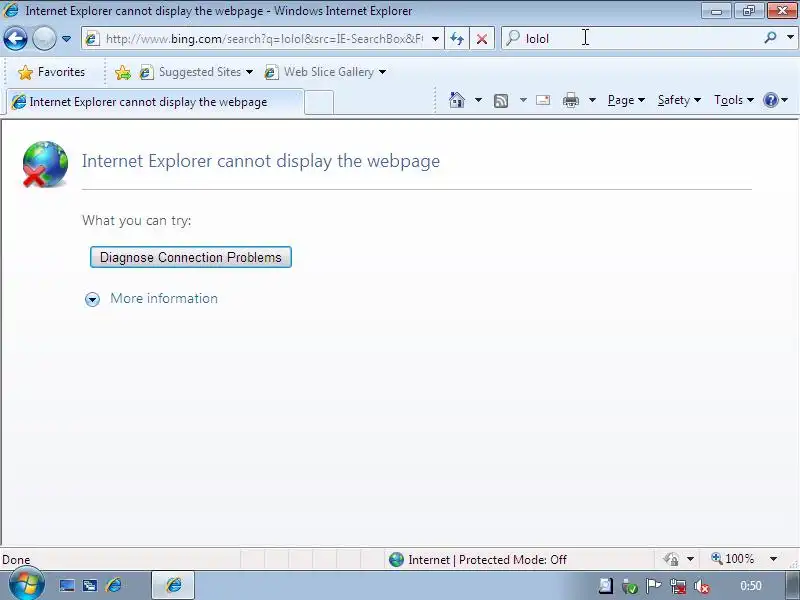Click the Home icon in command bar
This screenshot has height=600, width=800.
pos(457,100)
